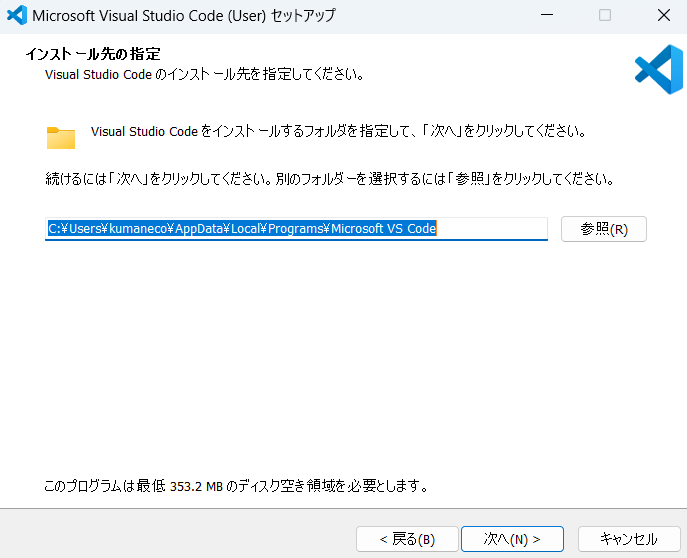Click the 参照(R) browse button
Screen dimensions: 687x558
603,229
